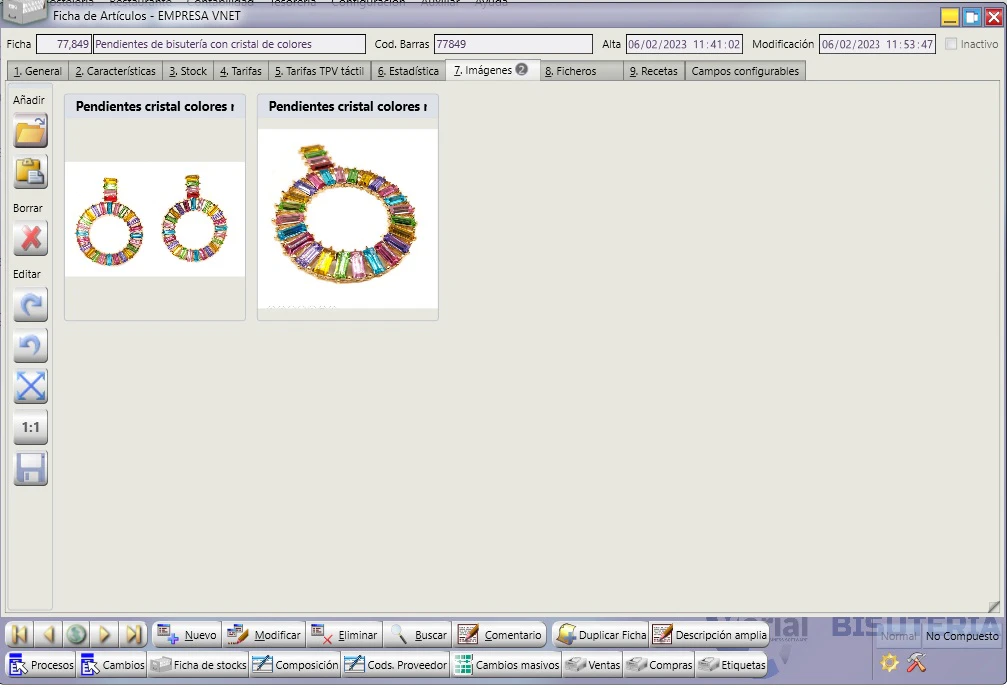This screenshot has height=688, width=1007.
Task: Paste image from clipboard icon
Action: [30, 172]
